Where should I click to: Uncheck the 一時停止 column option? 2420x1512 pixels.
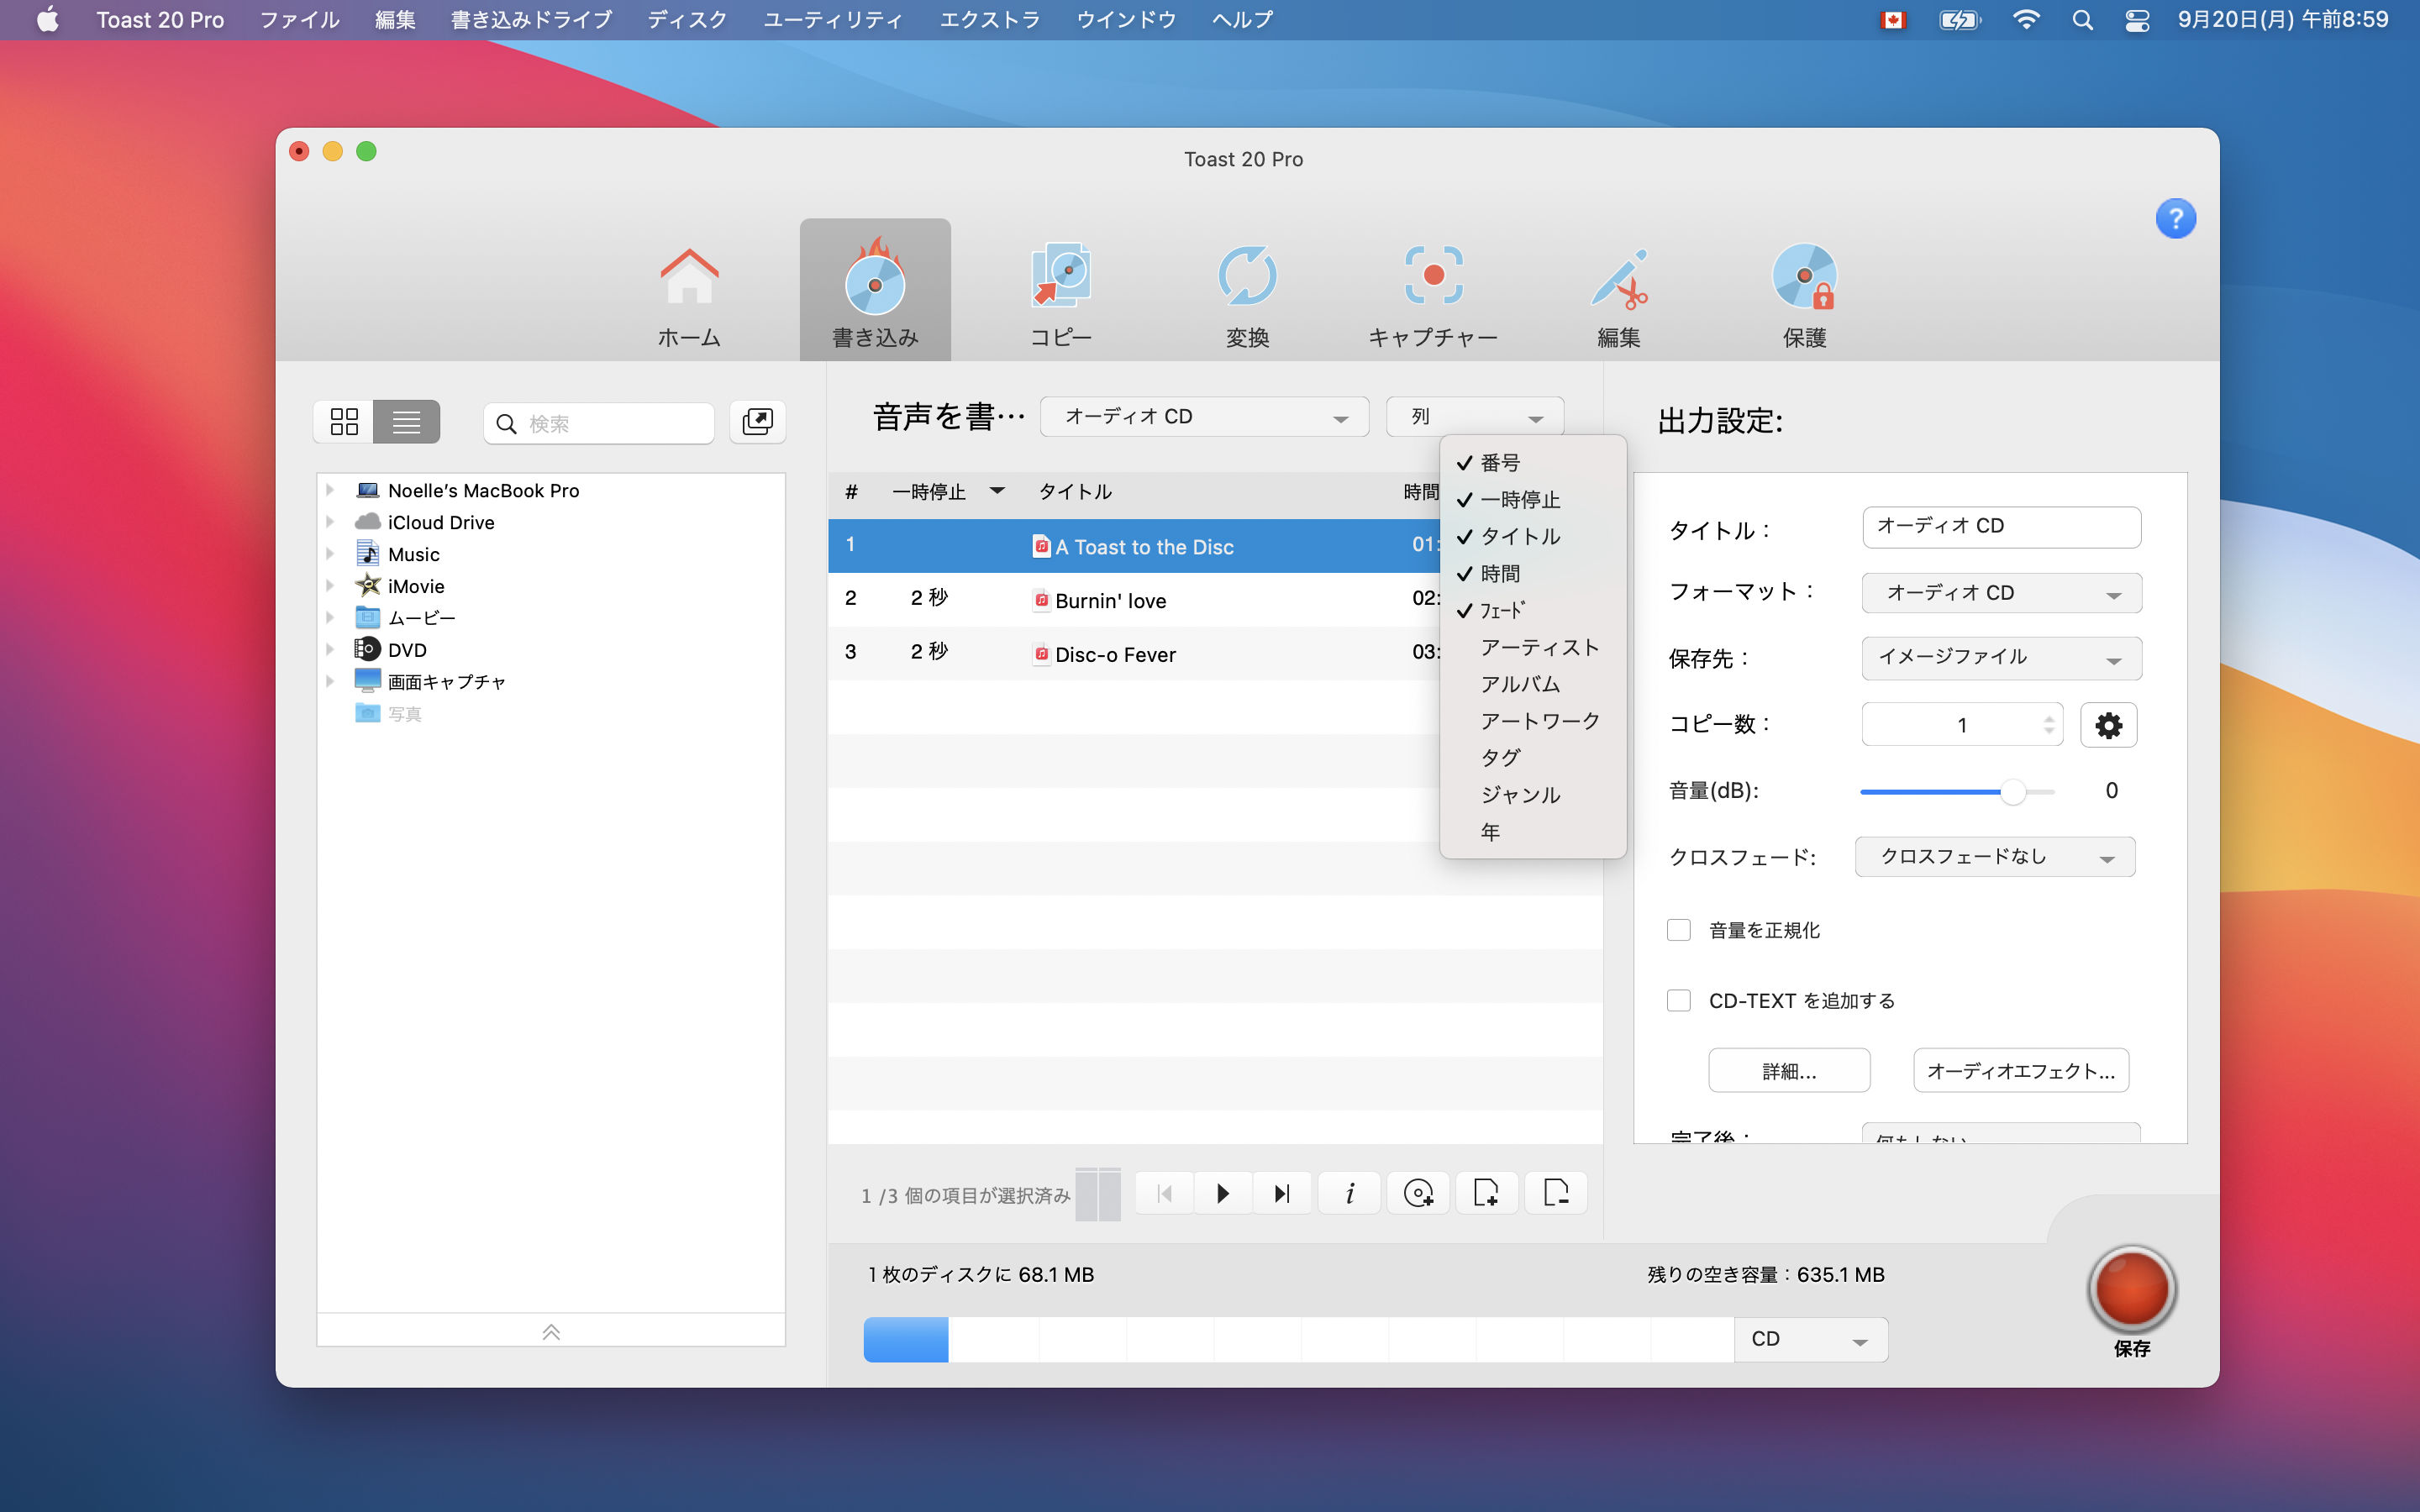point(1533,500)
